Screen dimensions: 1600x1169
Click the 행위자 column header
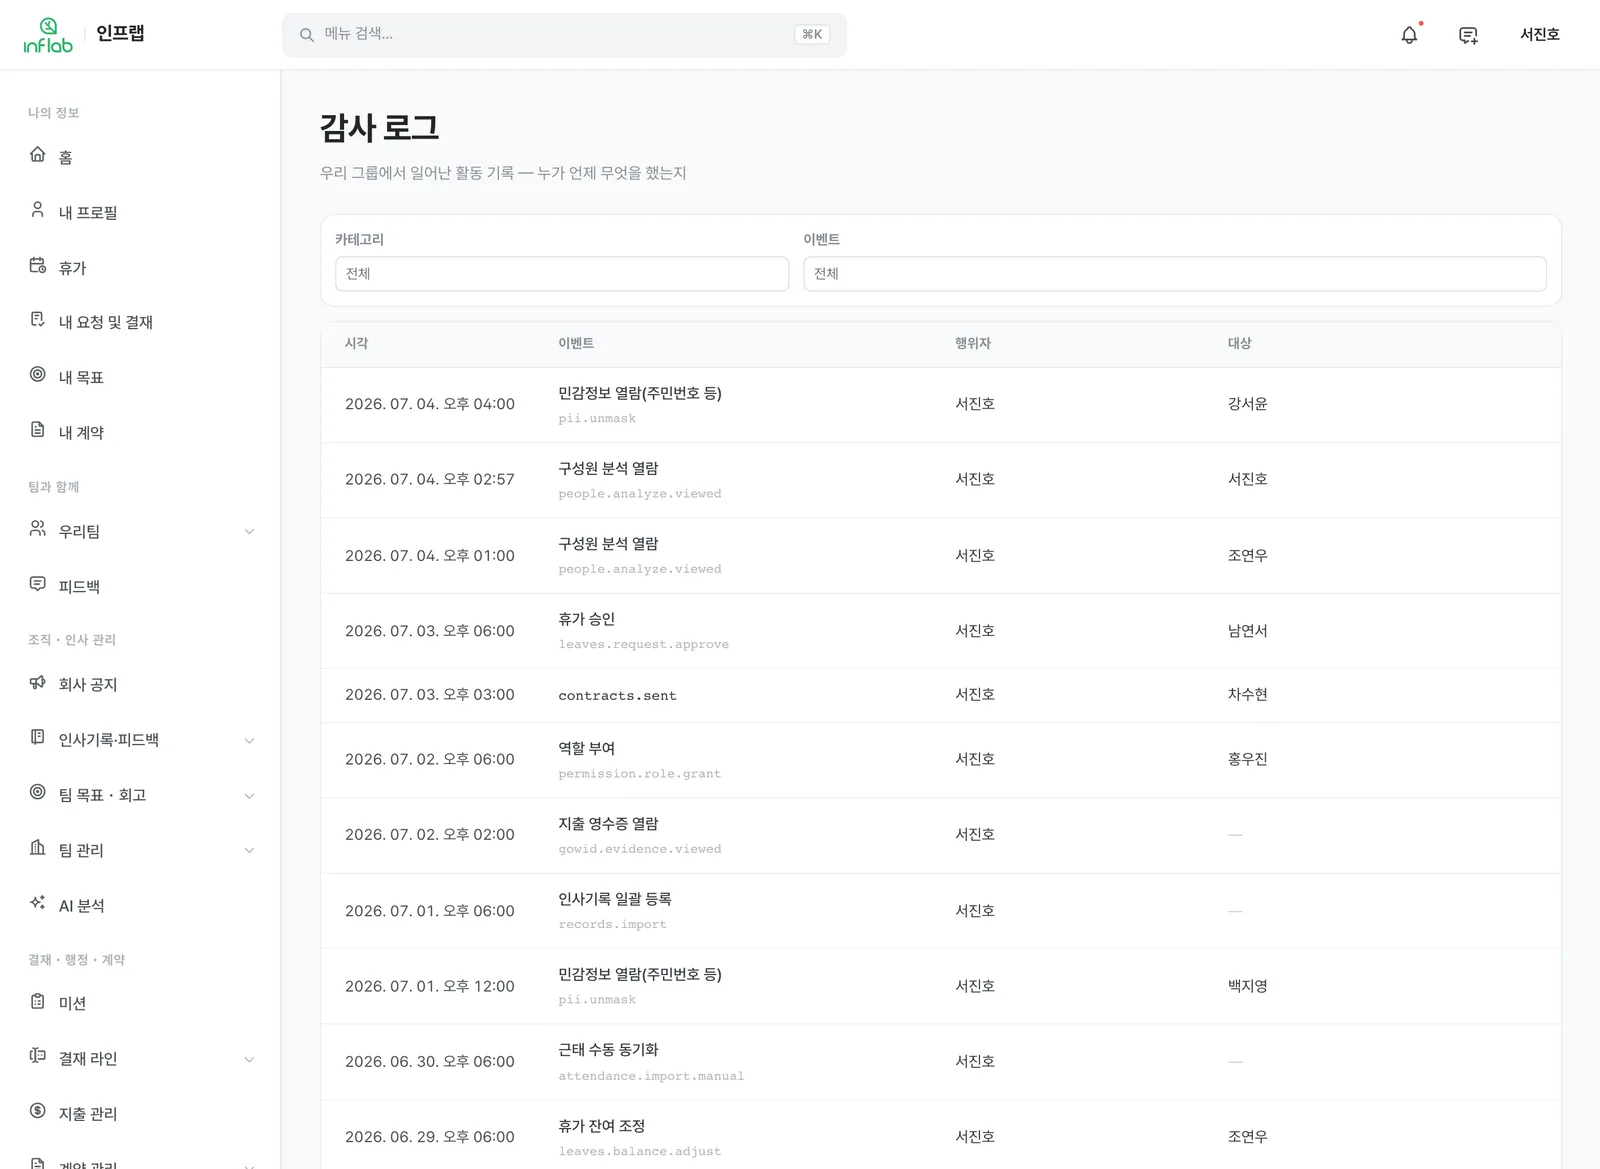pyautogui.click(x=973, y=343)
